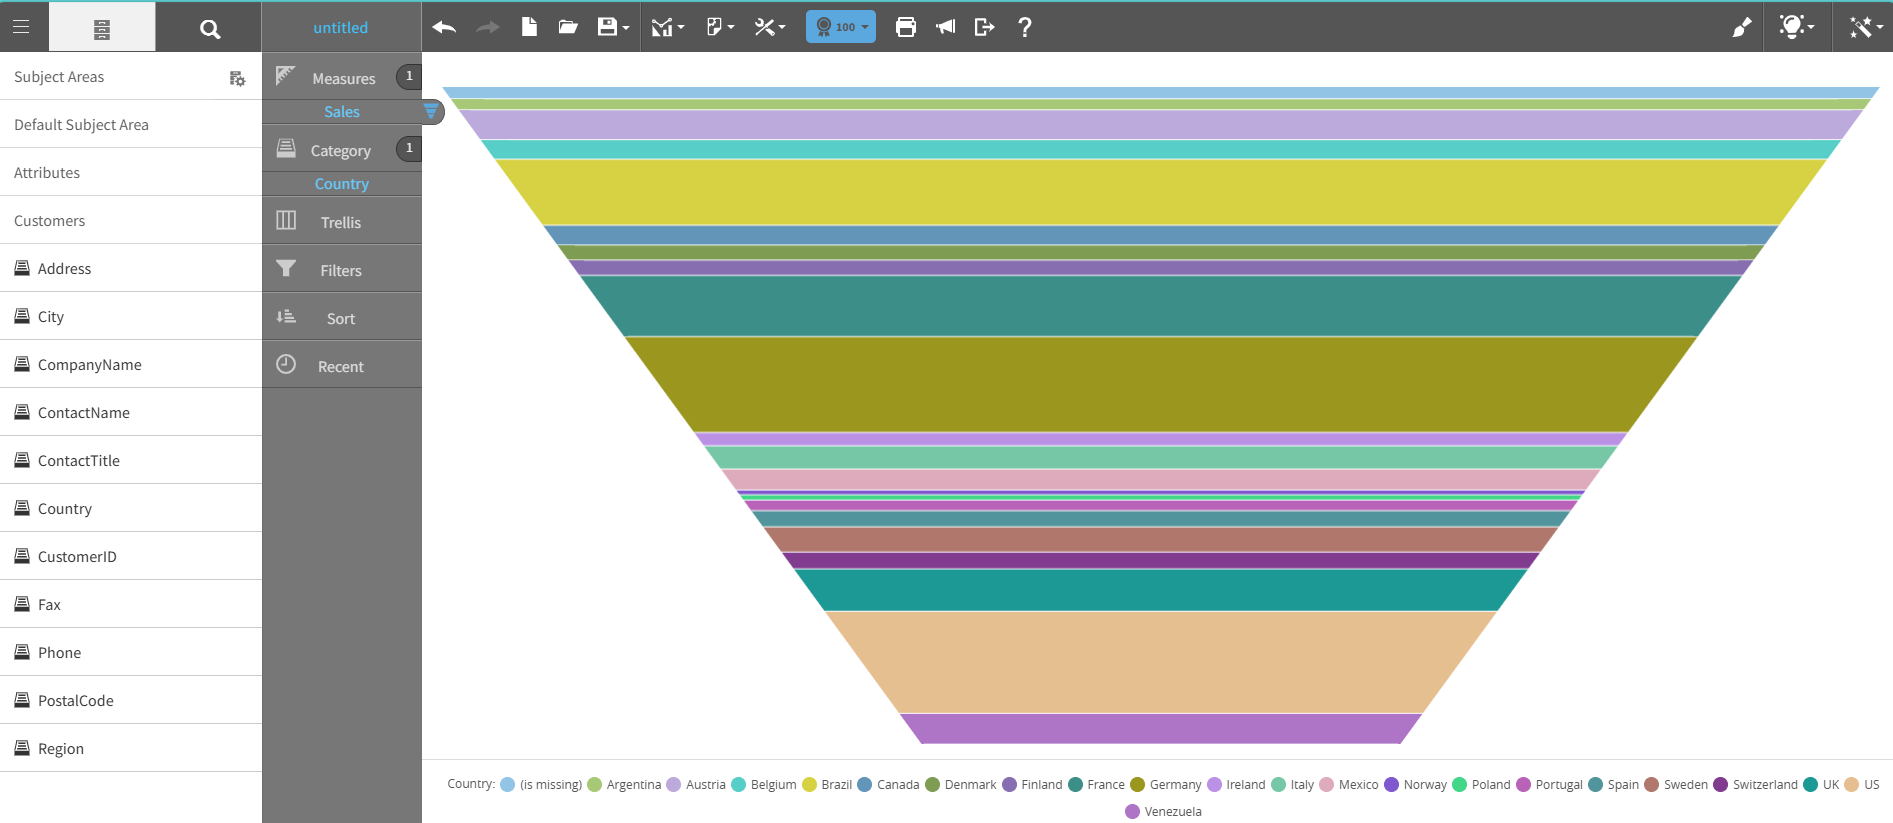This screenshot has height=823, width=1893.
Task: Print the visualization
Action: (906, 27)
